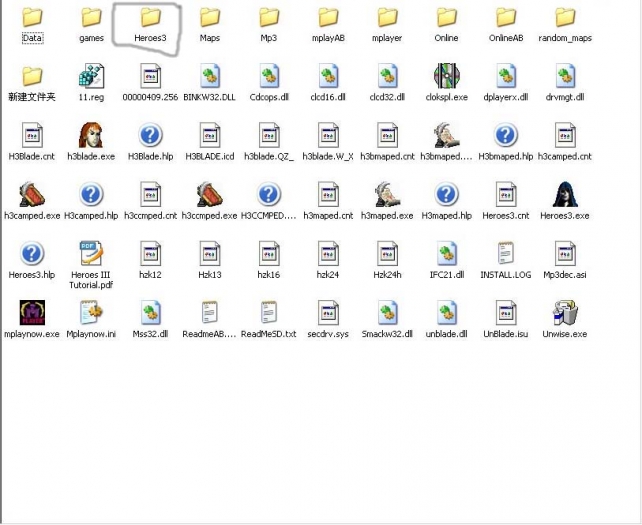Select h3maped.exe map editor icon
Viewport: 642px width, 525px height.
click(x=387, y=195)
